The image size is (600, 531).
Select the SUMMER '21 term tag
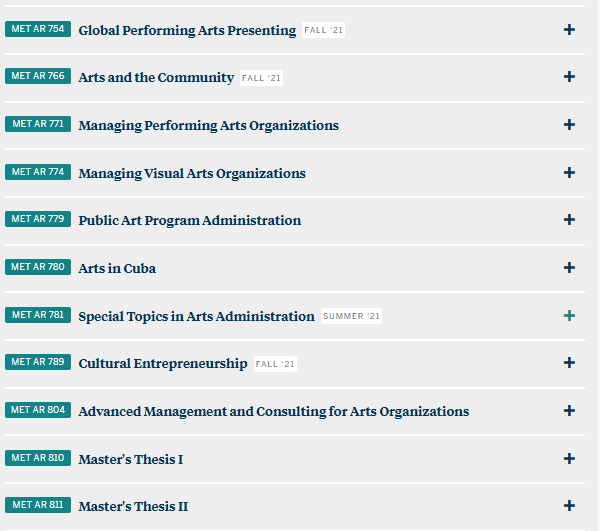click(x=351, y=316)
